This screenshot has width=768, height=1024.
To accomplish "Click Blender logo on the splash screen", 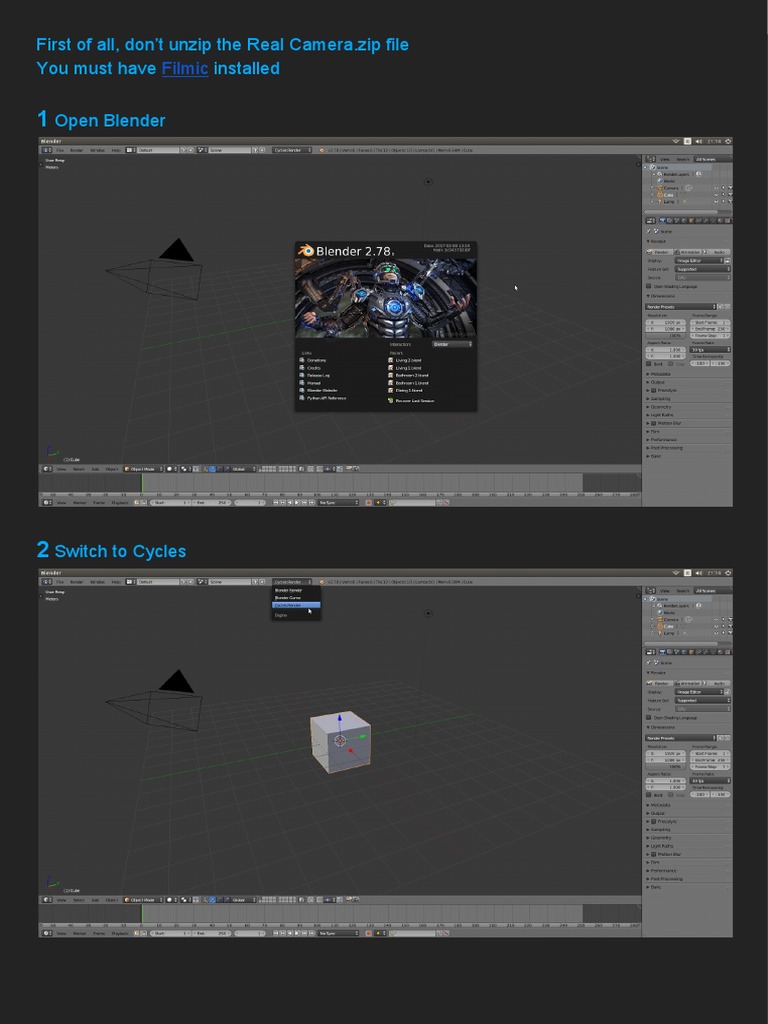I will click(x=306, y=251).
